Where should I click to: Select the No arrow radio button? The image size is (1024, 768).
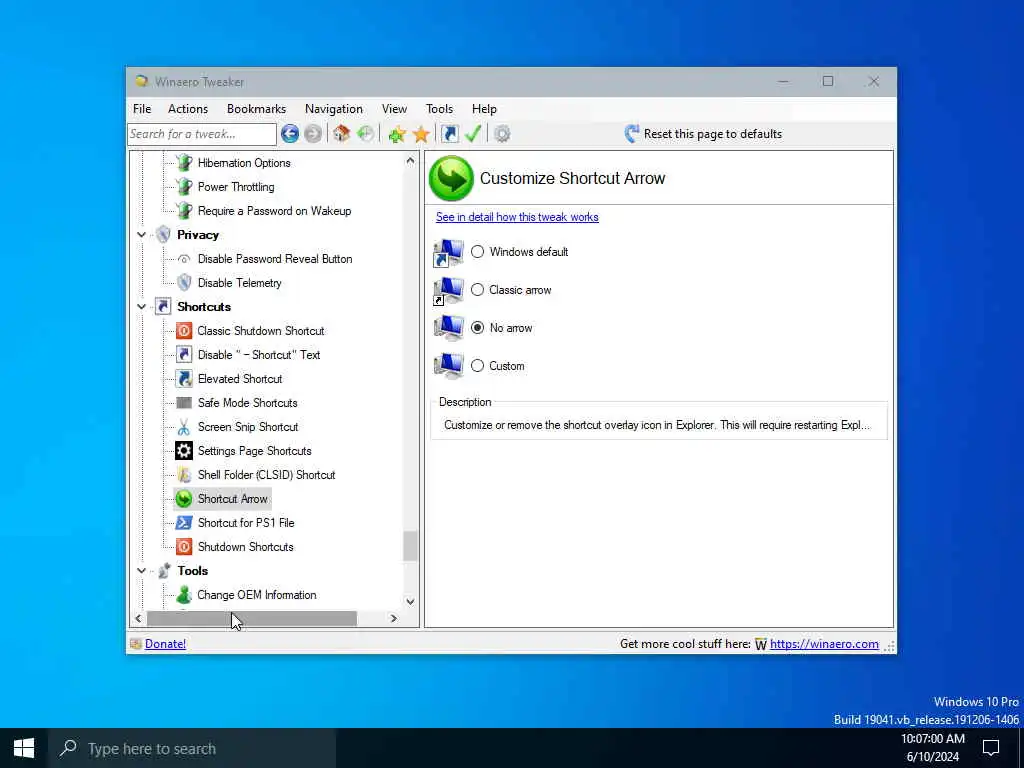pos(477,328)
